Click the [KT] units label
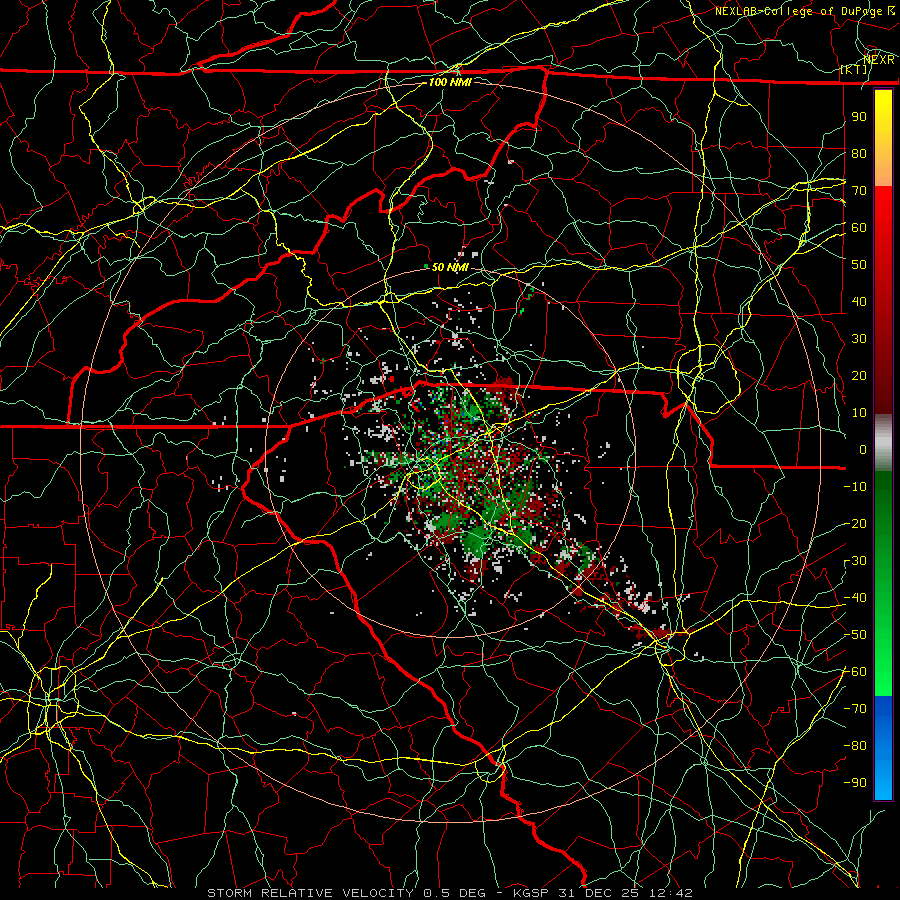 853,69
